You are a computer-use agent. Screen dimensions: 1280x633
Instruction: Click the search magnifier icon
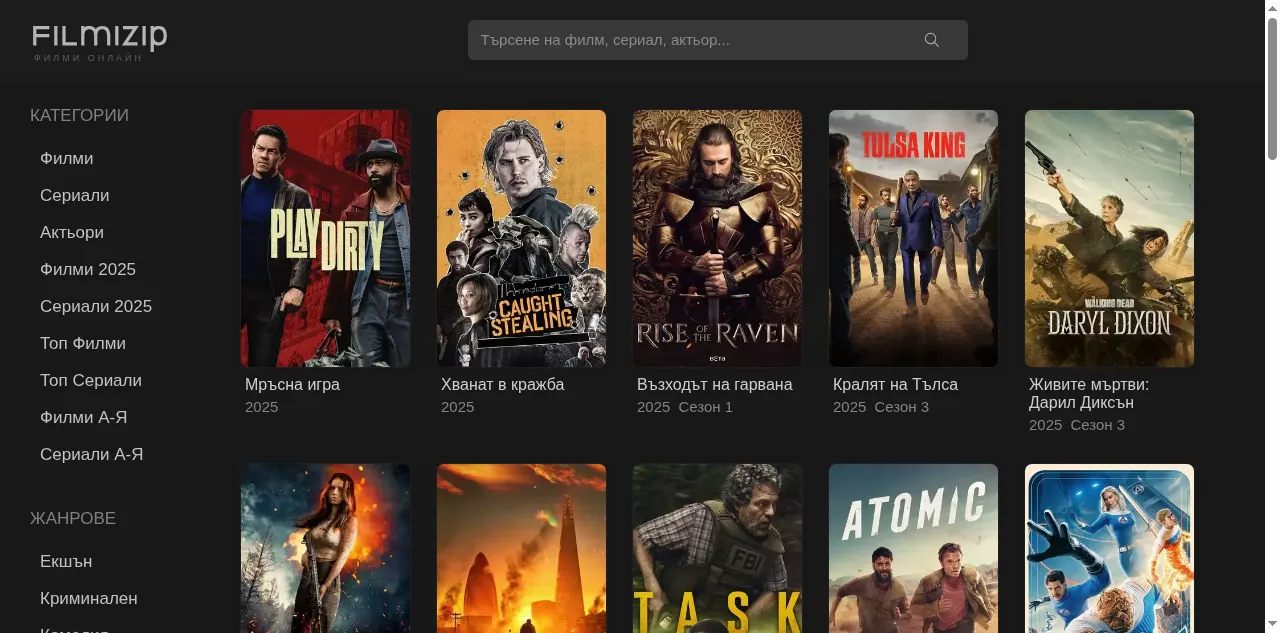tap(931, 40)
